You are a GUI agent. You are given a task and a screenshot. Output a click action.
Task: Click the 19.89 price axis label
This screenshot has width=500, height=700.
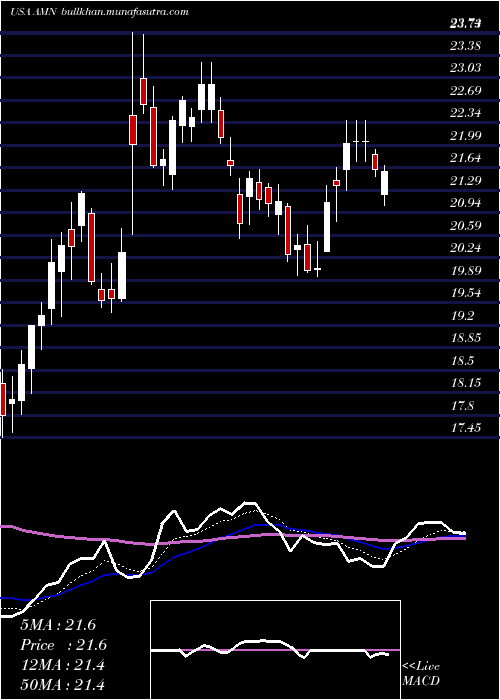click(x=466, y=271)
